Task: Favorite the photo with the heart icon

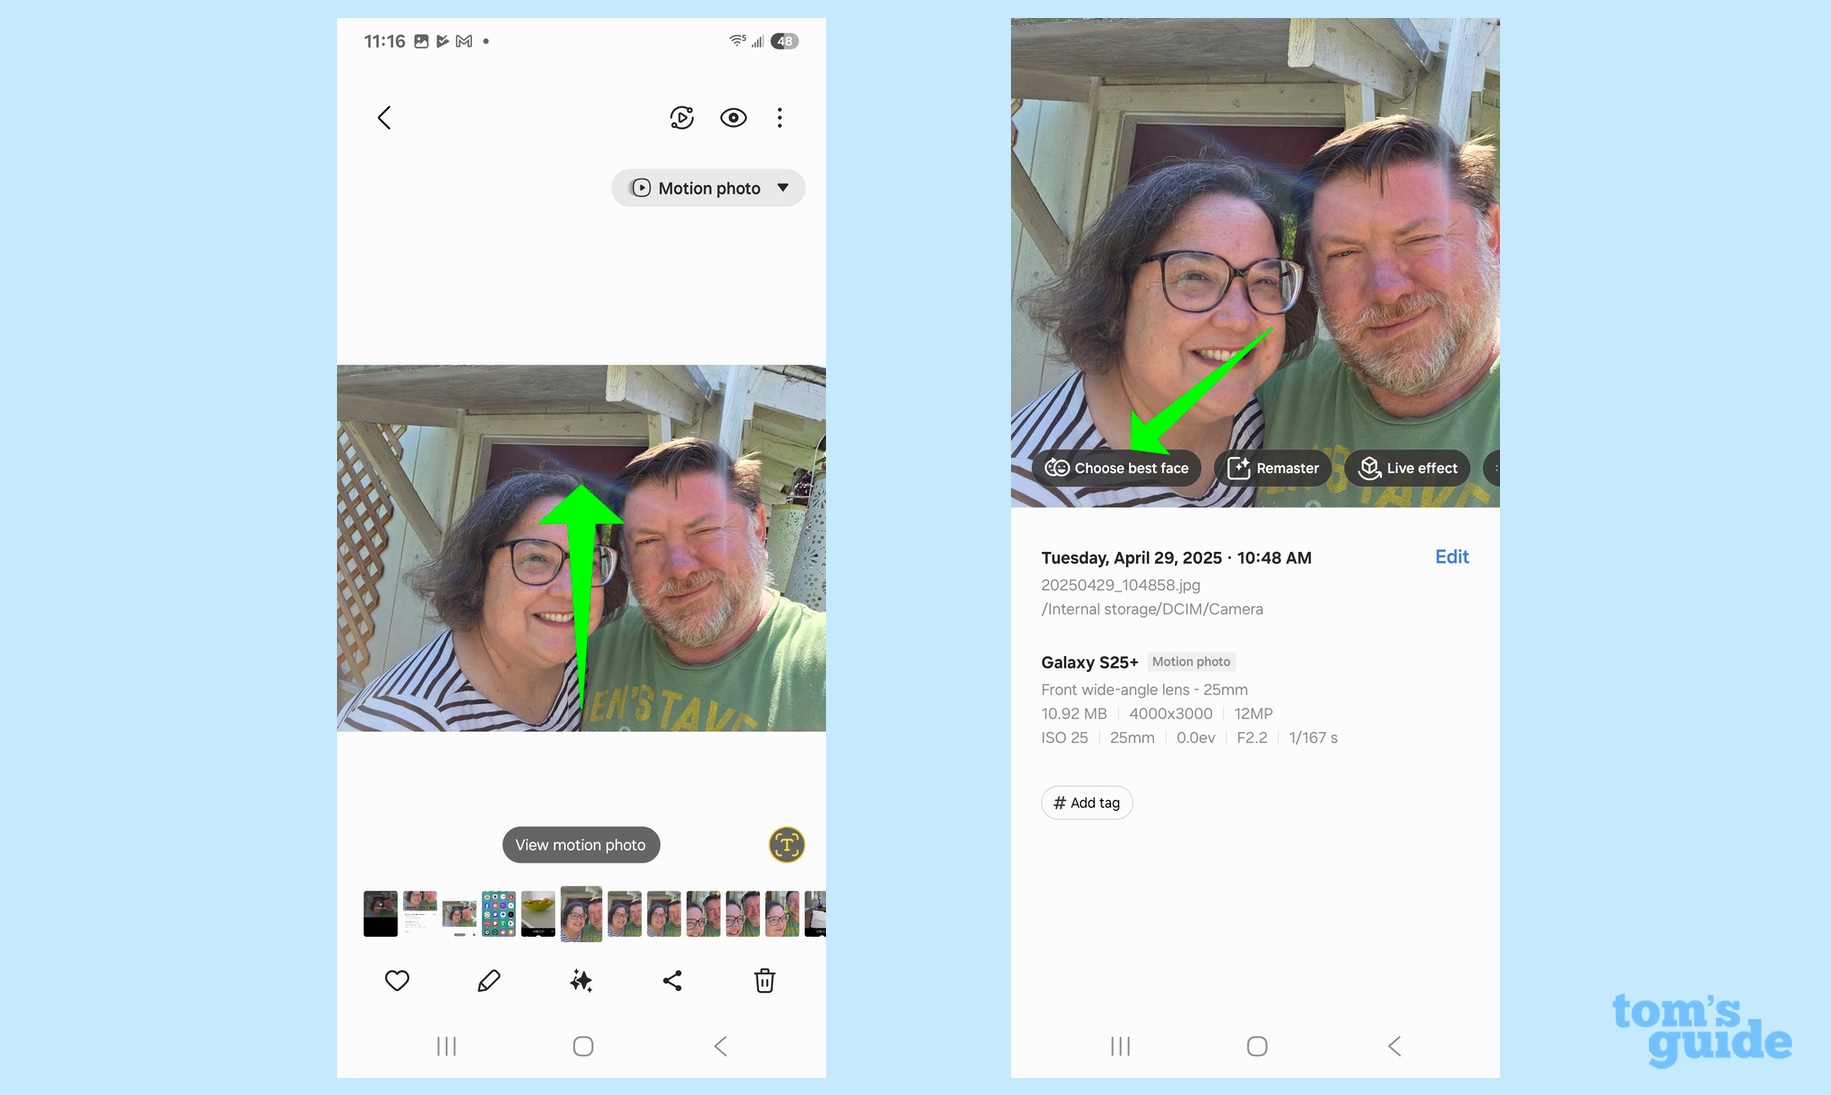Action: coord(397,981)
